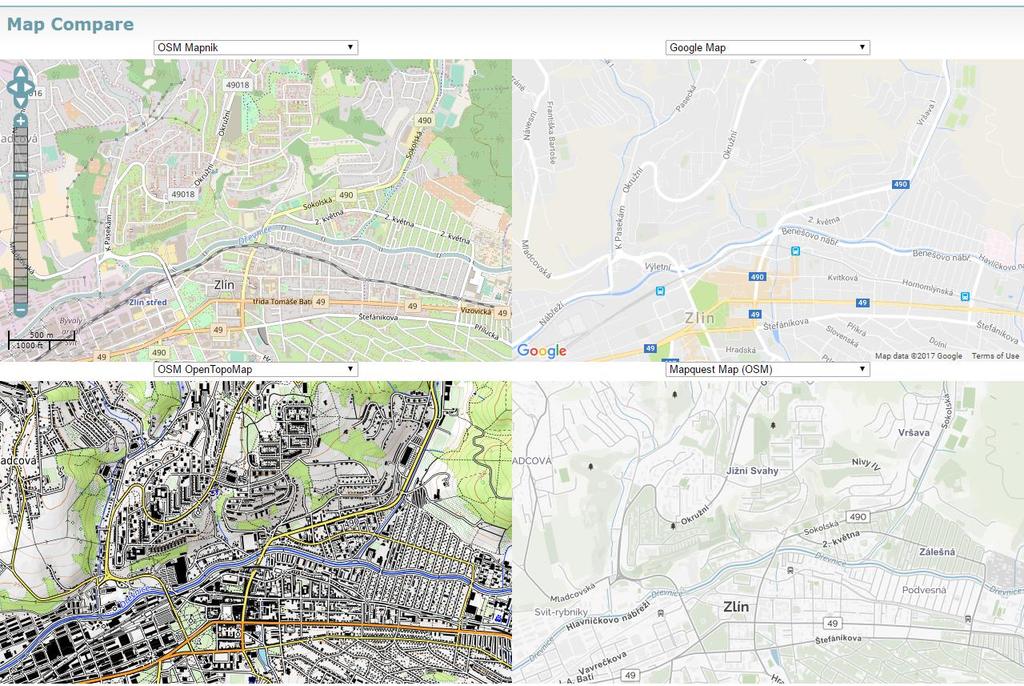Click the Vyletní label on Google map

click(x=657, y=267)
